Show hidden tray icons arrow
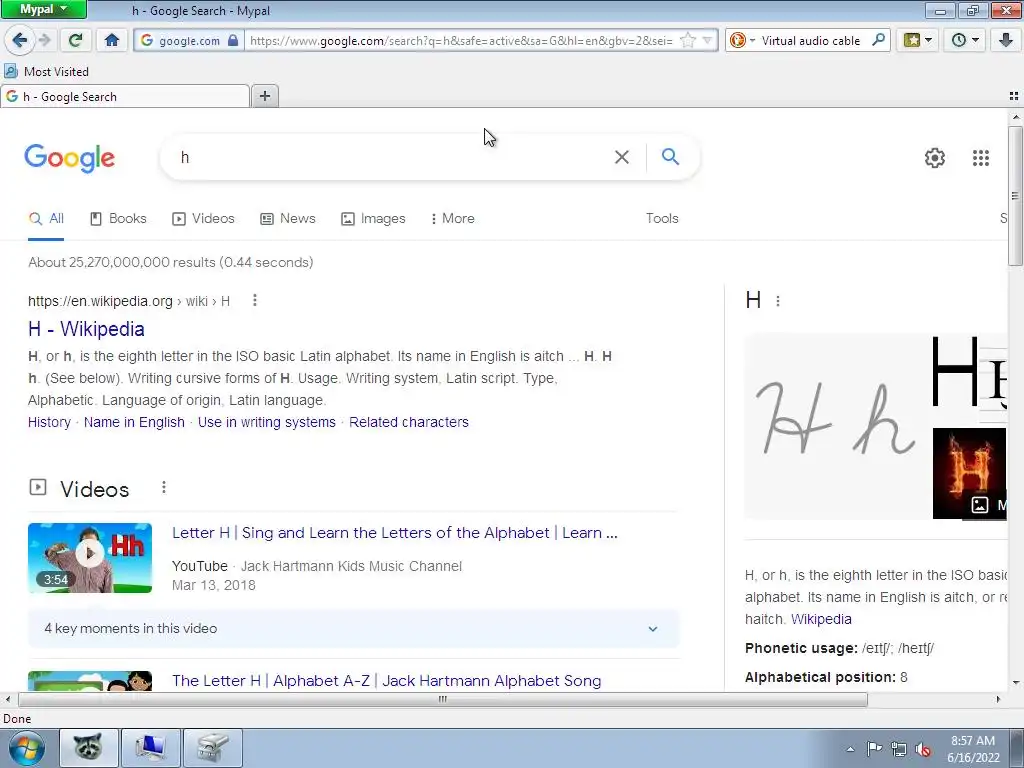The height and width of the screenshot is (768, 1024). click(850, 749)
